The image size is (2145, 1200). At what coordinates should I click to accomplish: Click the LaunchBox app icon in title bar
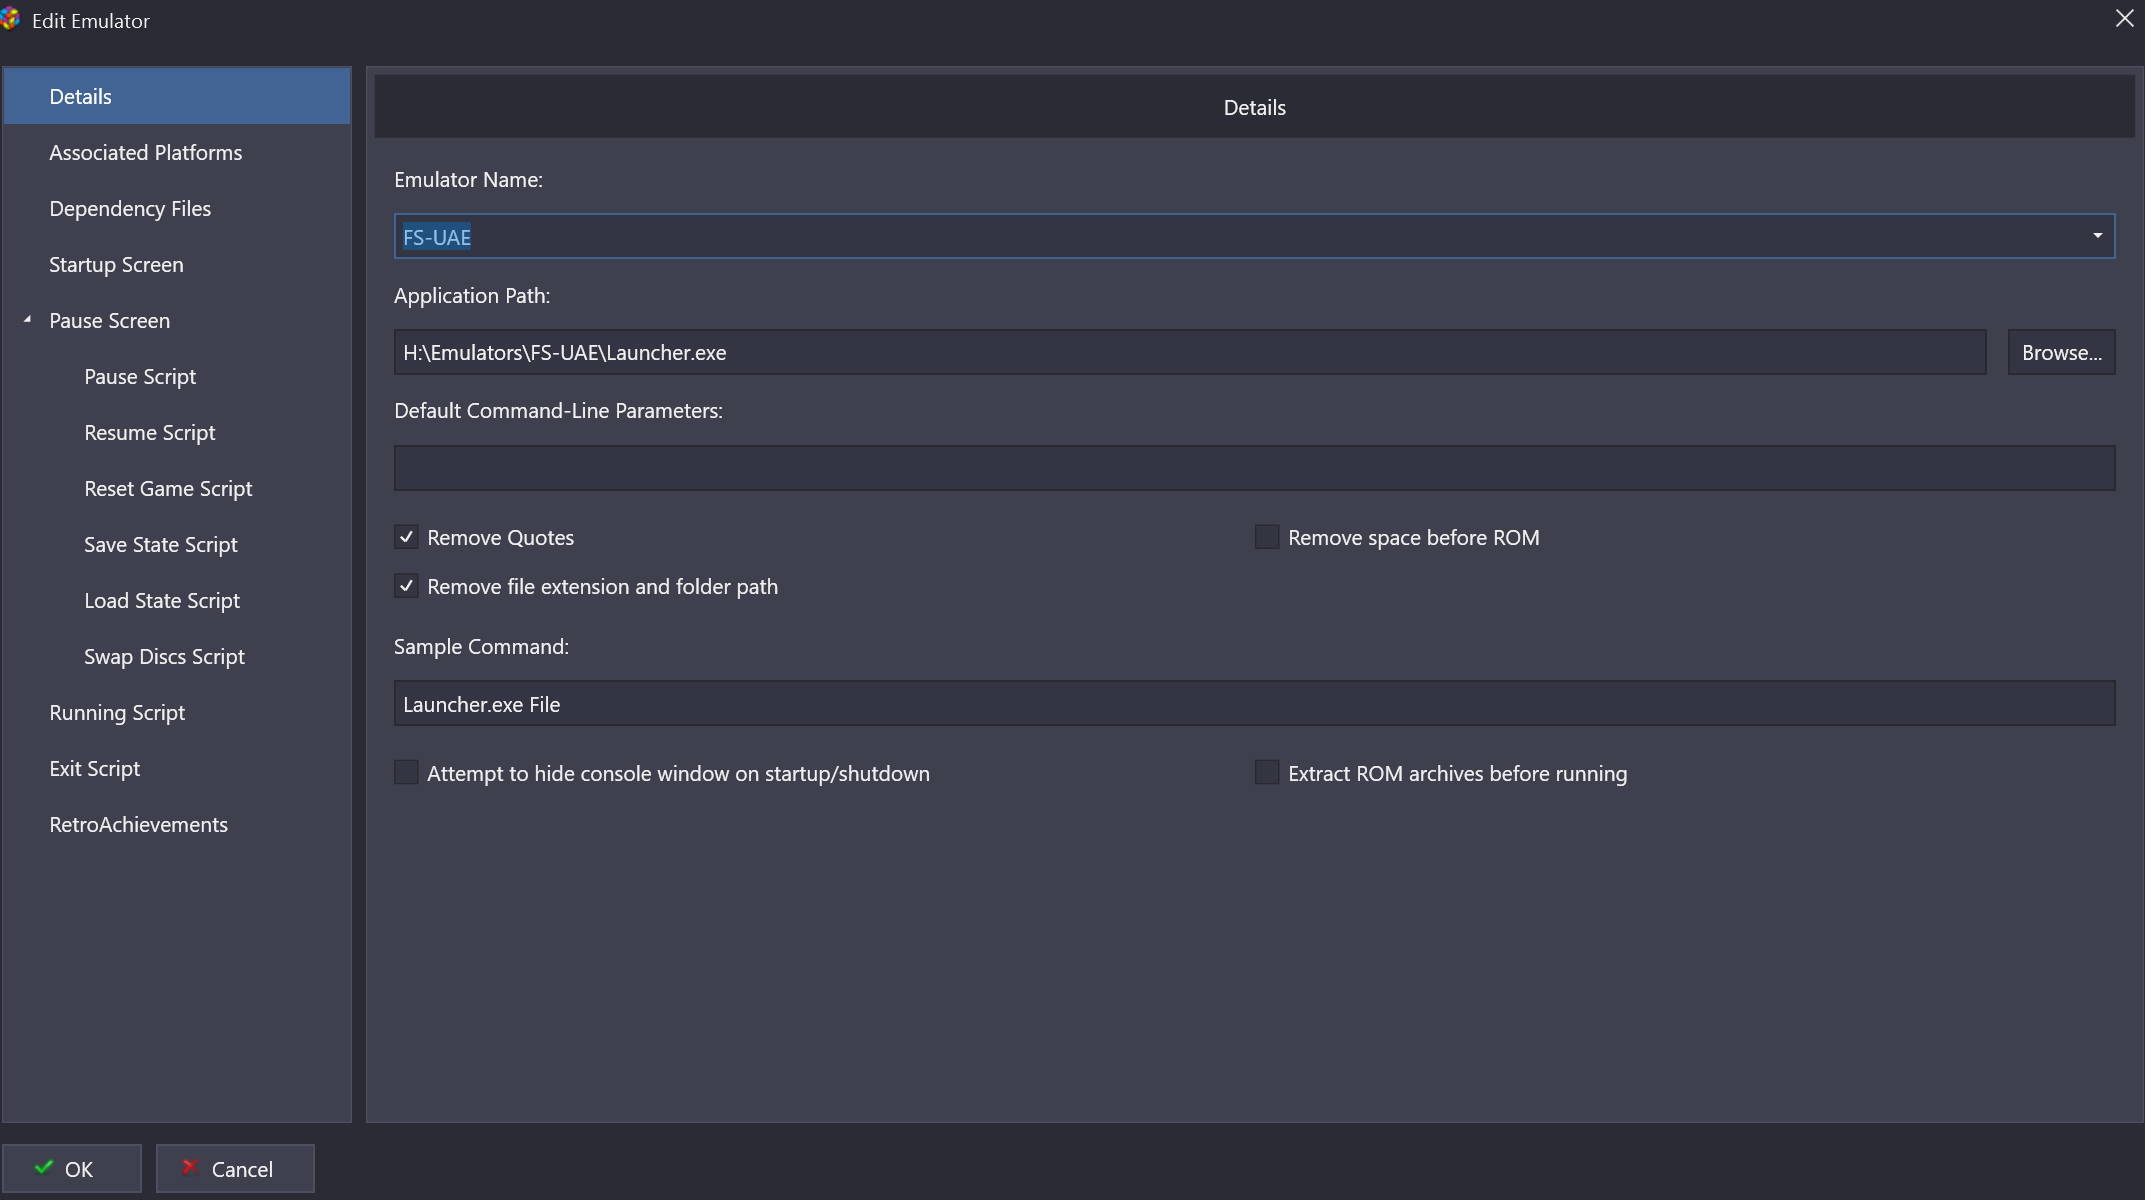[10, 18]
